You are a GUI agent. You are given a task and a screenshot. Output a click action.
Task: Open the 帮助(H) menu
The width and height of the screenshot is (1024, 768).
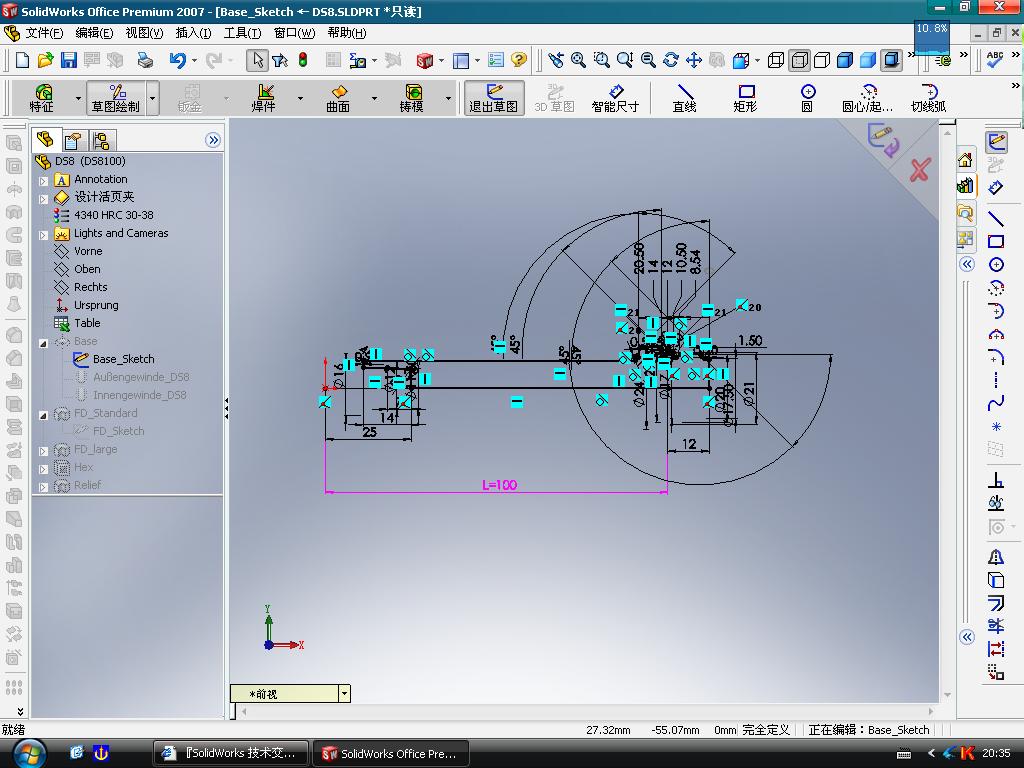click(x=347, y=33)
